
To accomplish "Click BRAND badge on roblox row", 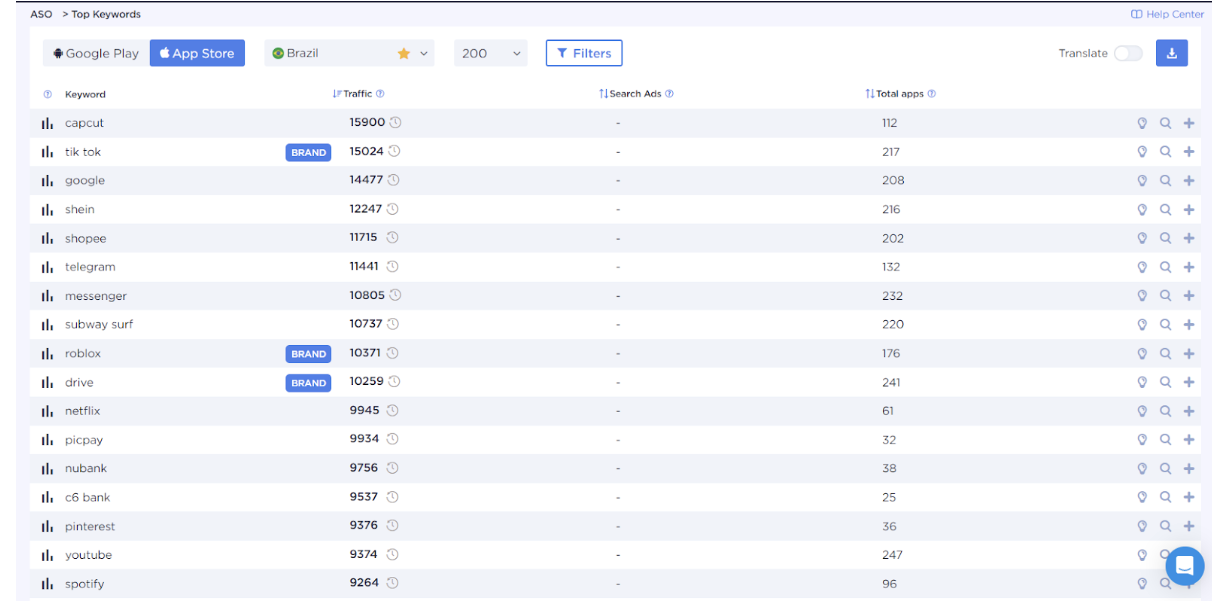I will click(308, 354).
